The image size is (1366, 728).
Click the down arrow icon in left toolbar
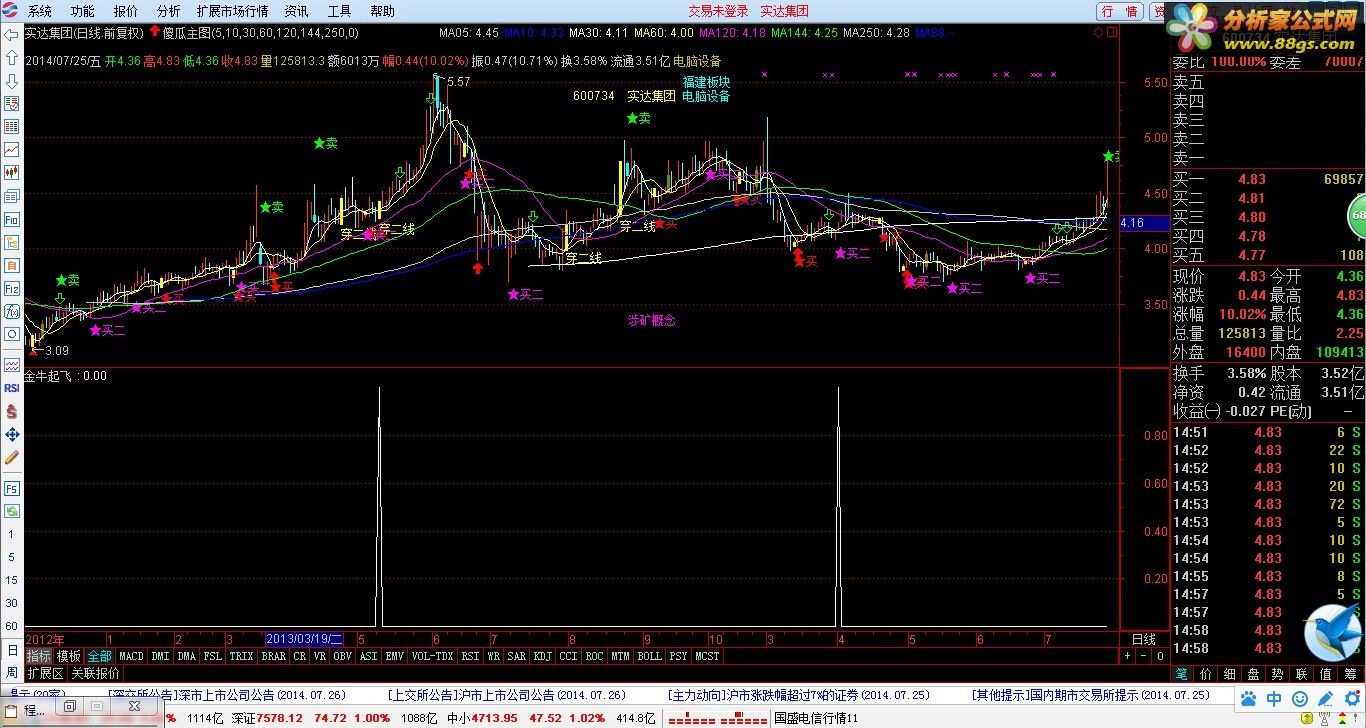coord(12,80)
